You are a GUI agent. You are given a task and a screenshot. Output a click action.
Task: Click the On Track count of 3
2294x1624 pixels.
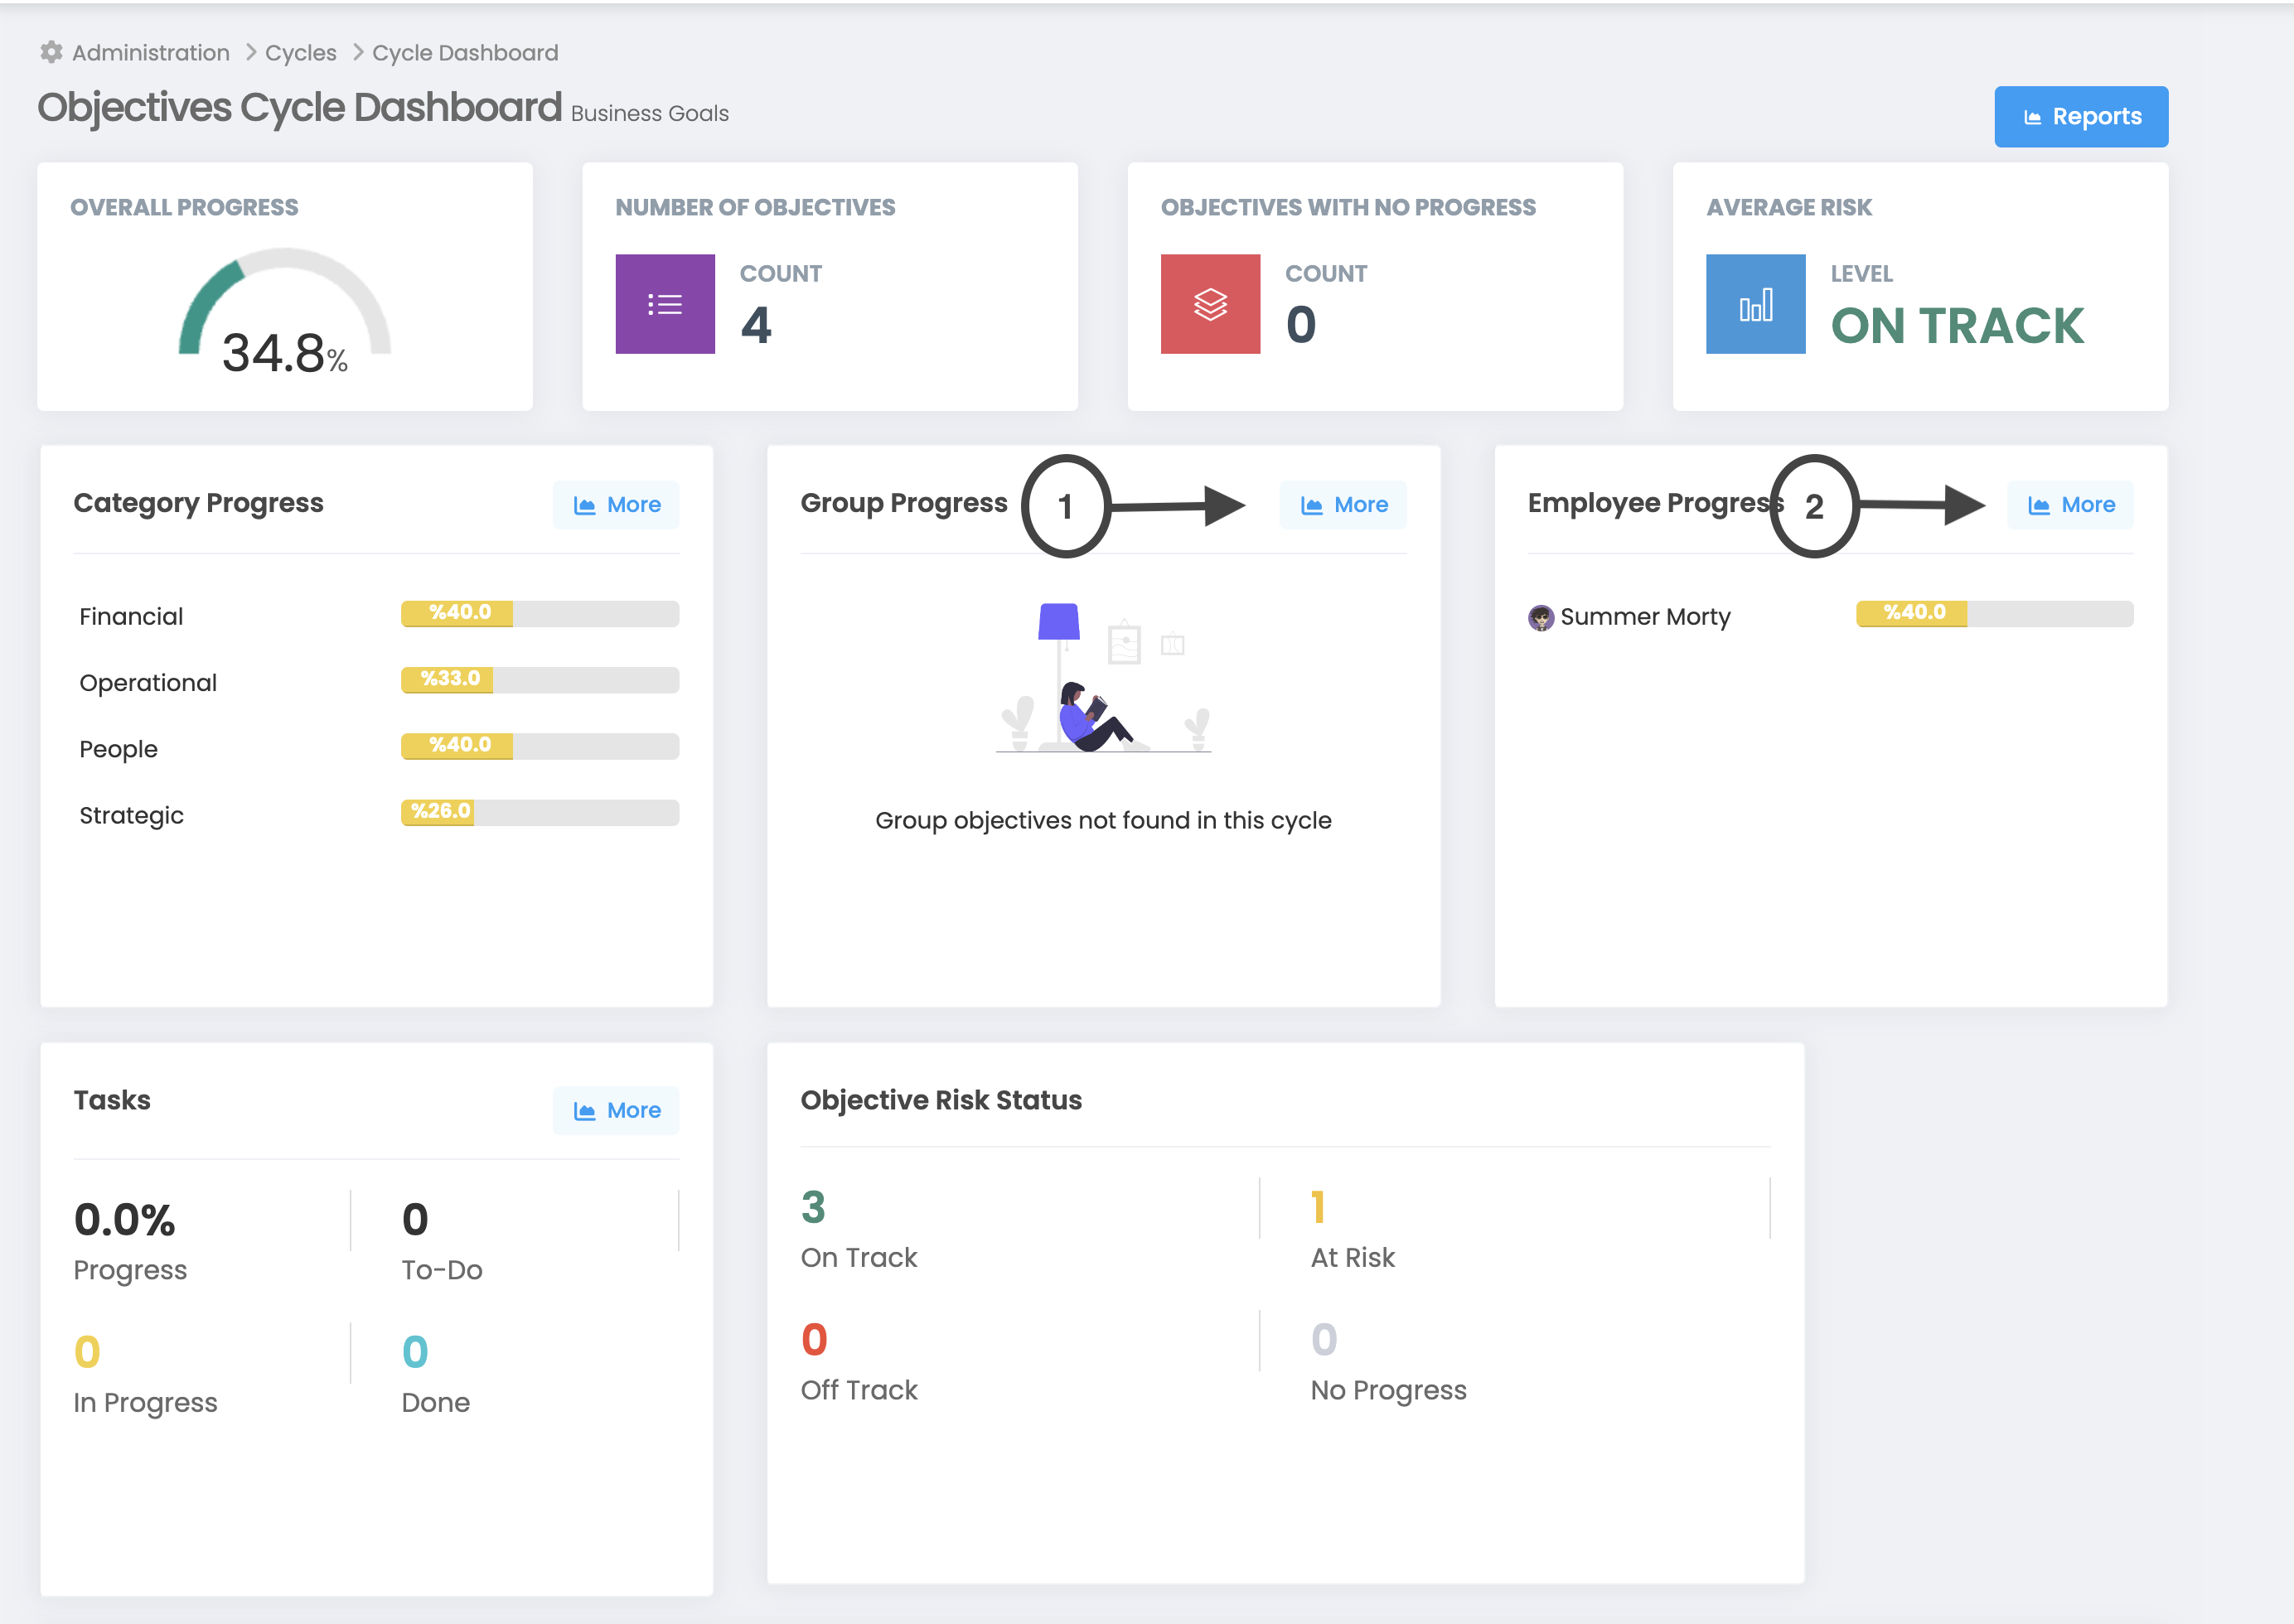tap(813, 1207)
